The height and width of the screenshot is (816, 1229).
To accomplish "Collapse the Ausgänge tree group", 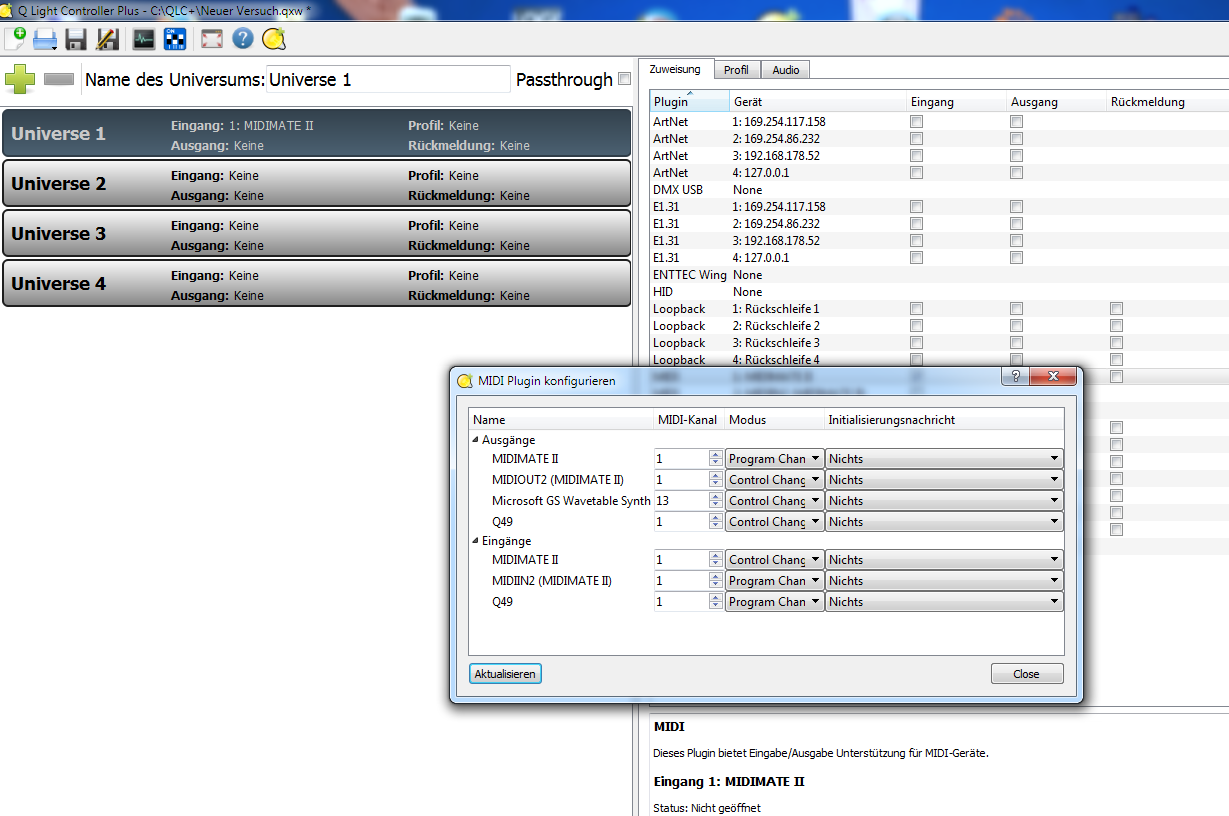I will [475, 440].
